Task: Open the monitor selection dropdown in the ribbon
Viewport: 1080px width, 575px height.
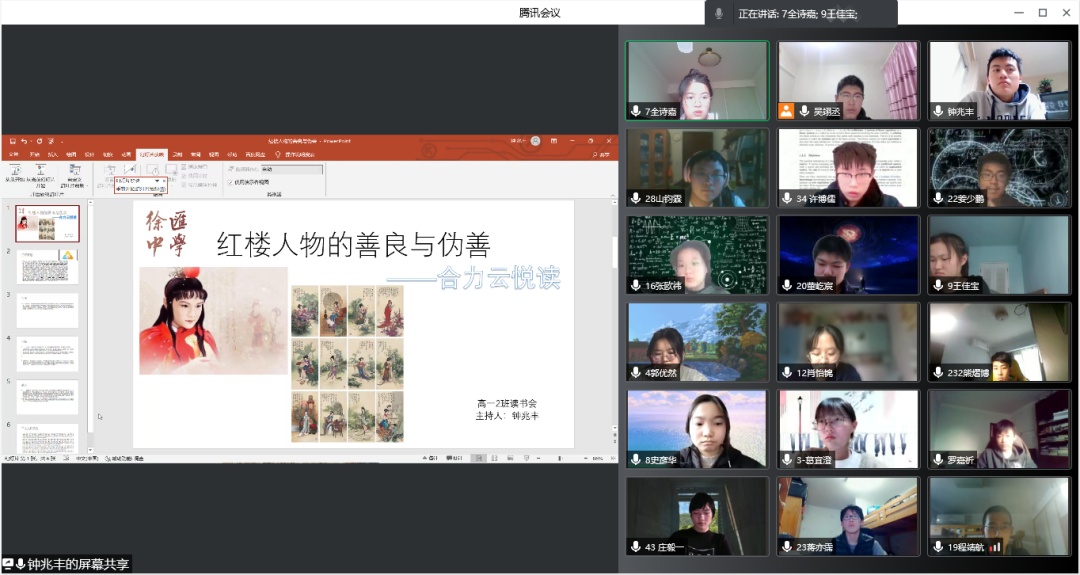Action: click(x=290, y=169)
